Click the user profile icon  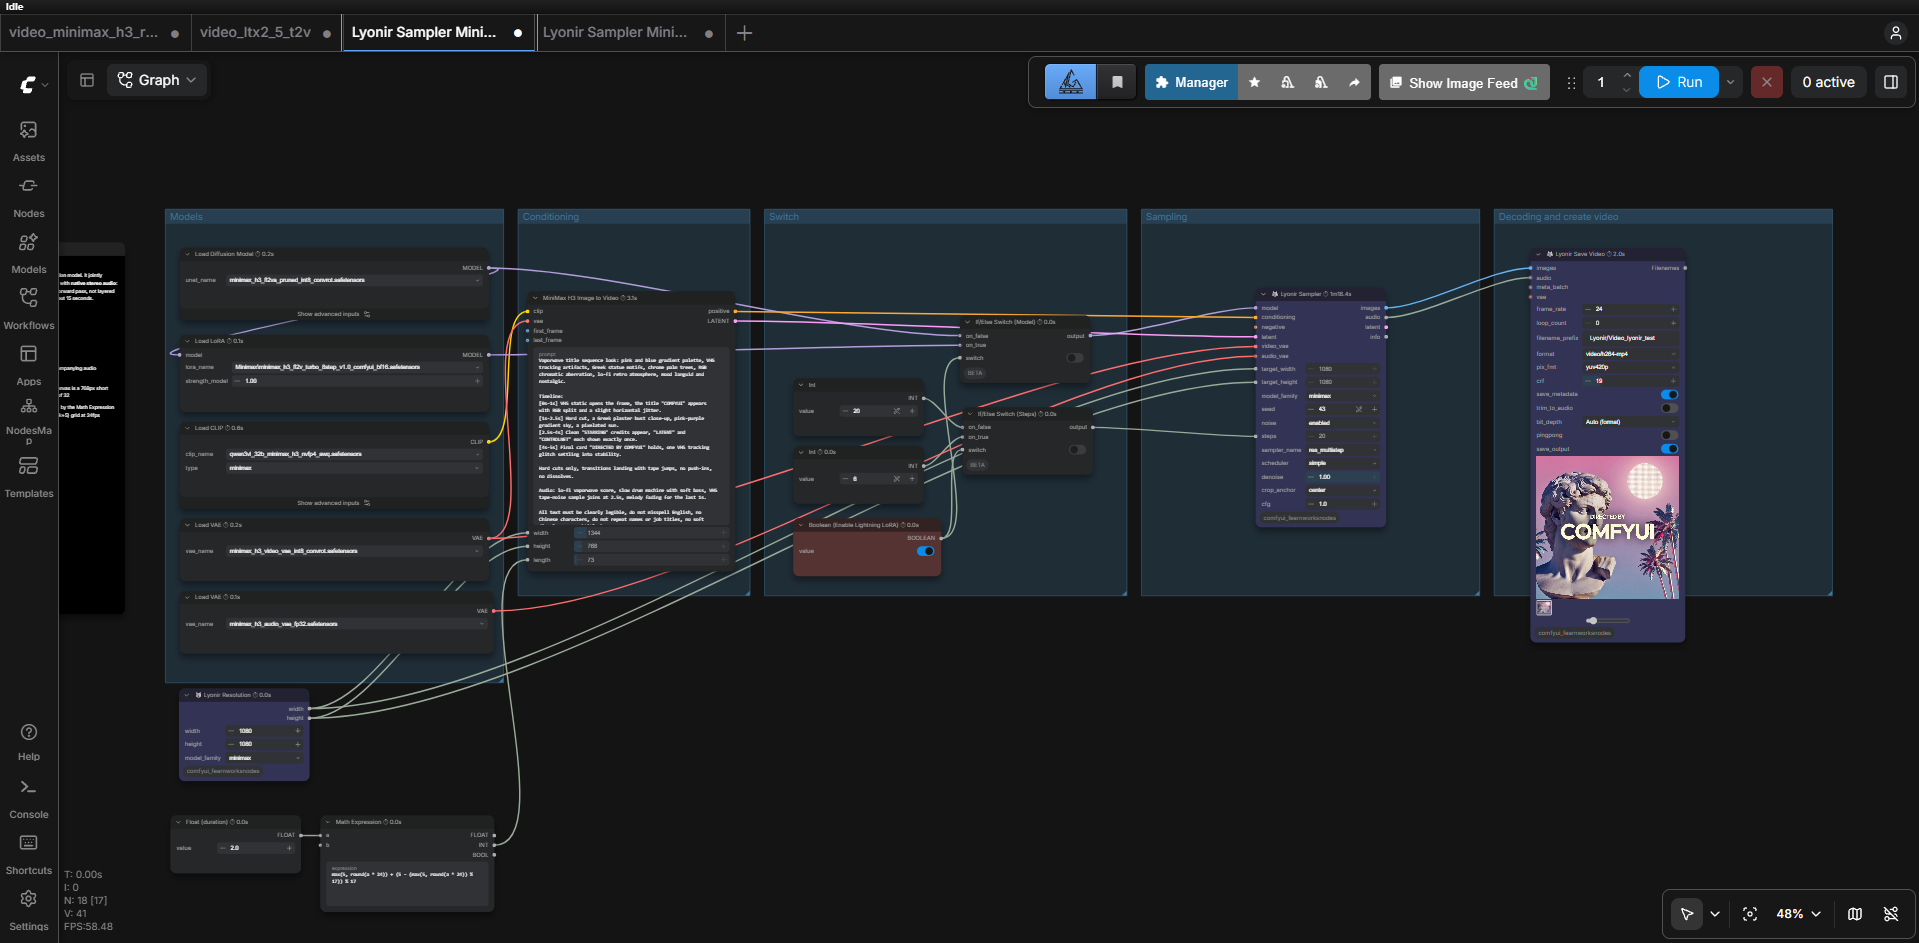pos(1895,33)
